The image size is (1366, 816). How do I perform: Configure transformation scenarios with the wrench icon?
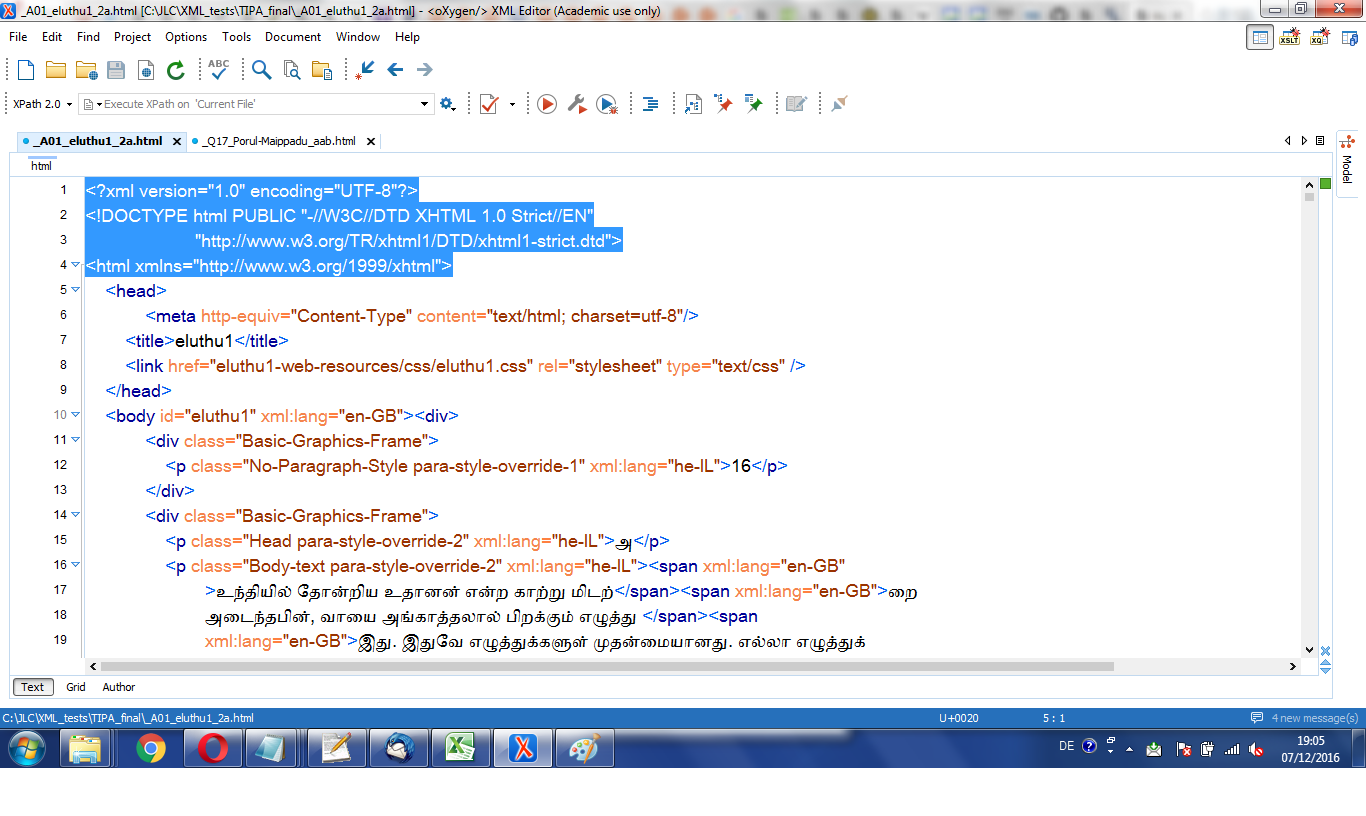pos(576,104)
